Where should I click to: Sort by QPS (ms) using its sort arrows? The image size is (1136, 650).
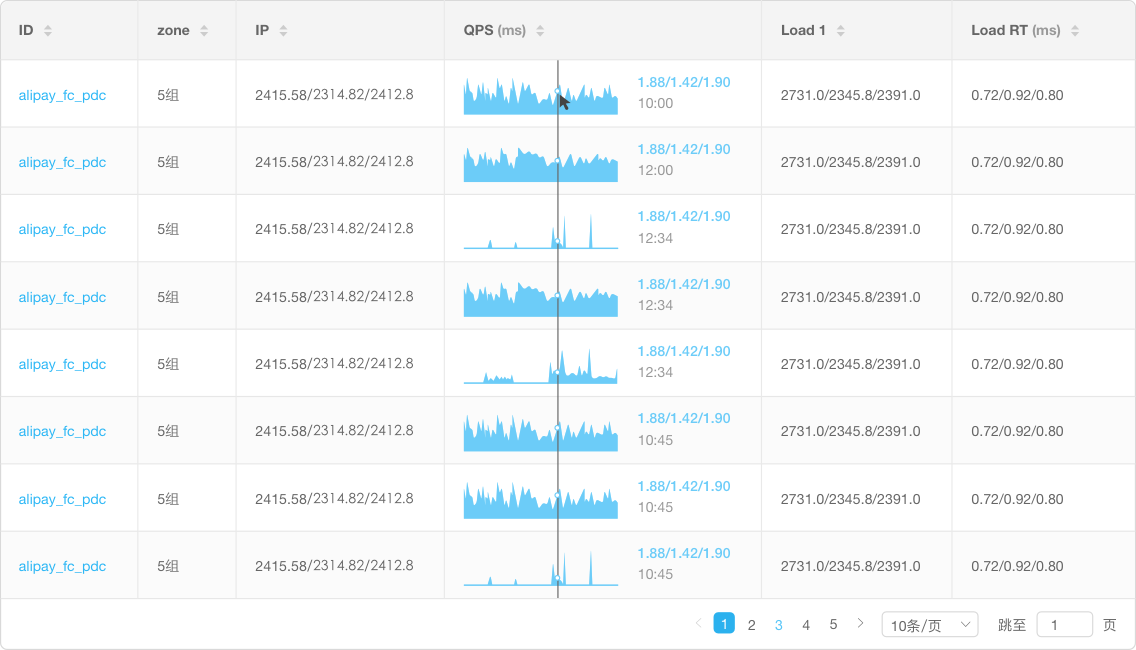point(540,30)
